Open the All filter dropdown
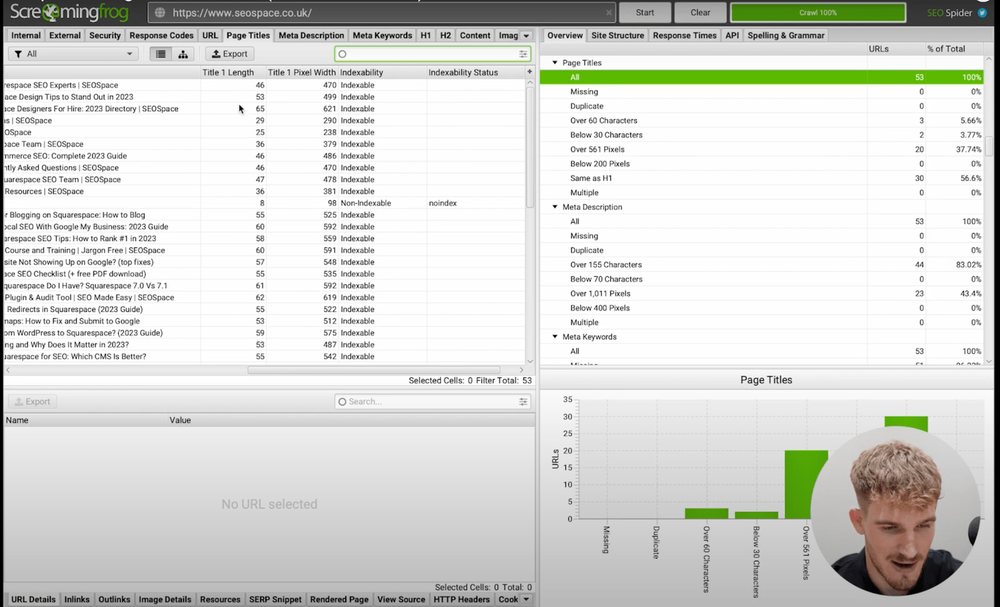 click(x=73, y=54)
